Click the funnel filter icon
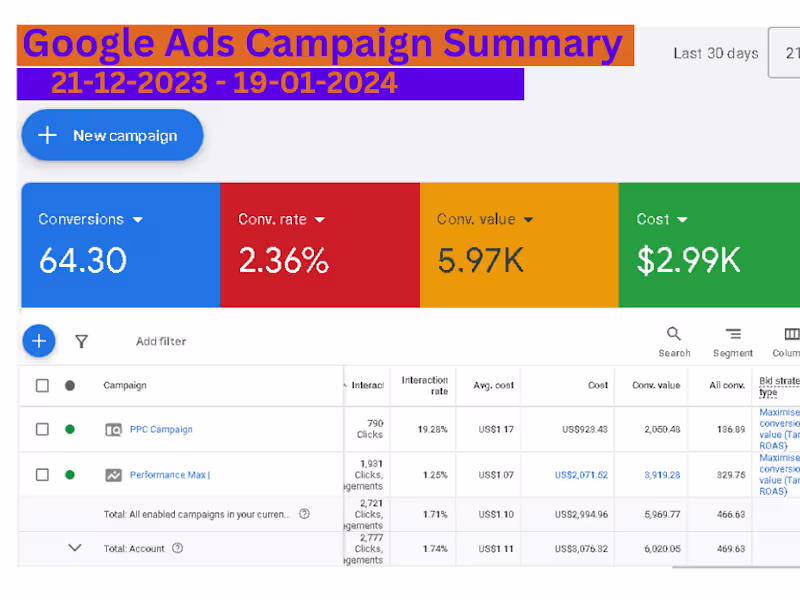Viewport: 800px width, 600px height. point(82,341)
